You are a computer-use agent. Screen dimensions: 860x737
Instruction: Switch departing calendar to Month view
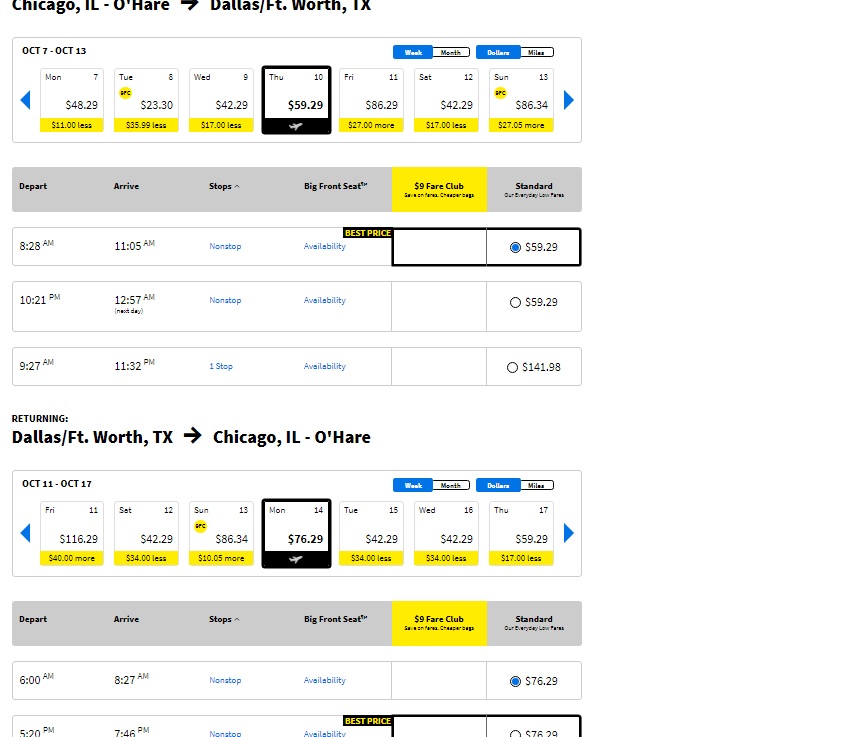451,52
